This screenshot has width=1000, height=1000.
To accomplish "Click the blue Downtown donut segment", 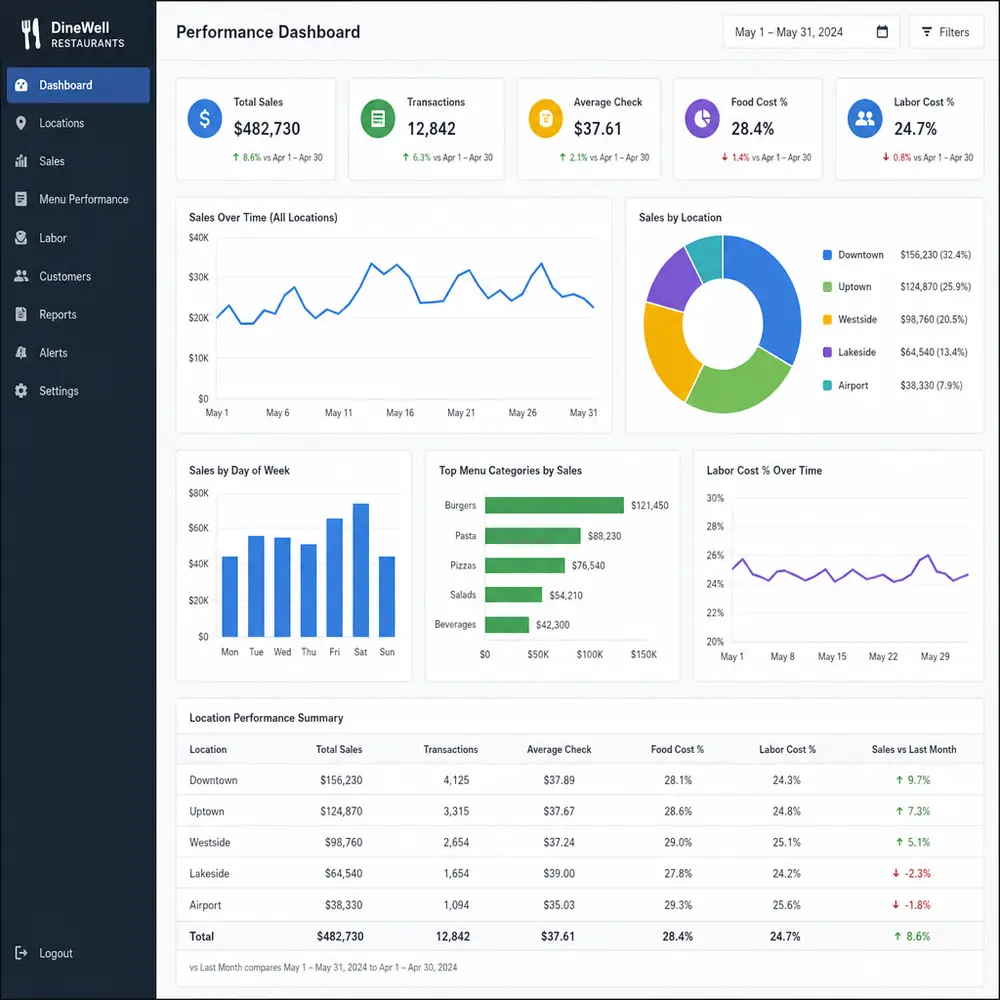I will [x=774, y=295].
